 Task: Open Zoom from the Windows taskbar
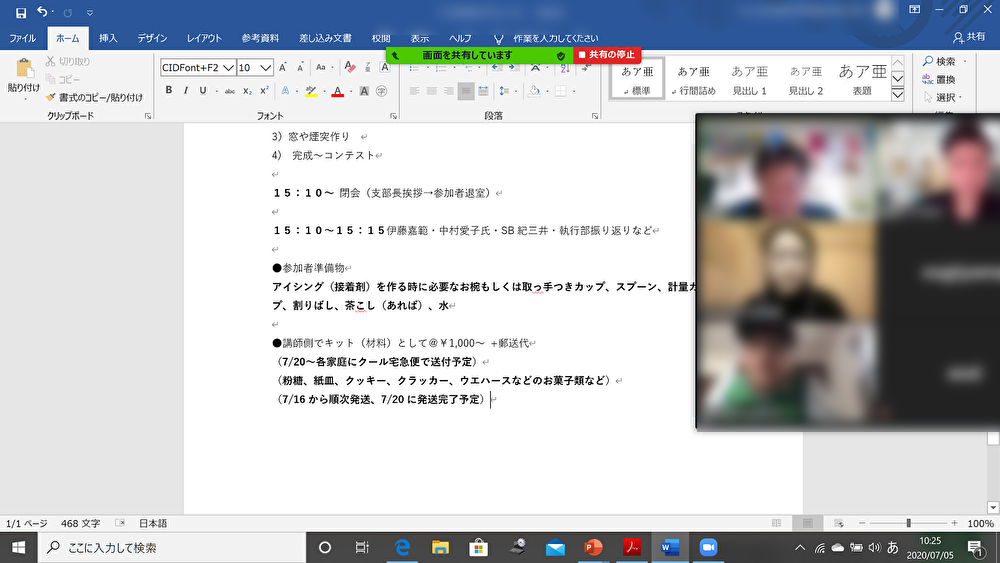click(x=709, y=547)
